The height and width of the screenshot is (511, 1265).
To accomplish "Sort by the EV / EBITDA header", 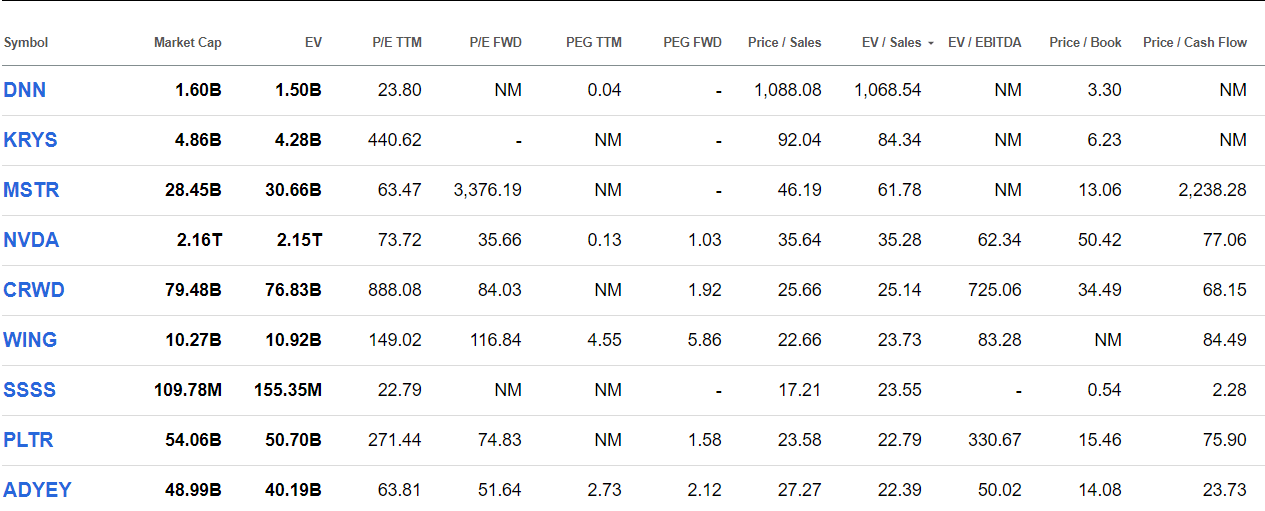I will pyautogui.click(x=985, y=43).
